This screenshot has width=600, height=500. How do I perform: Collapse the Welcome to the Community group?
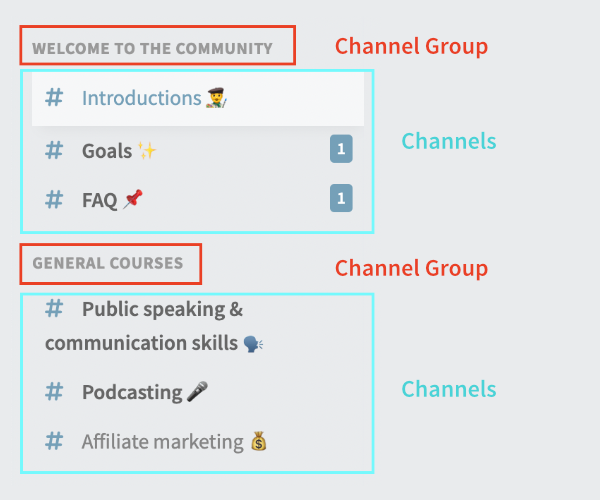(x=152, y=49)
